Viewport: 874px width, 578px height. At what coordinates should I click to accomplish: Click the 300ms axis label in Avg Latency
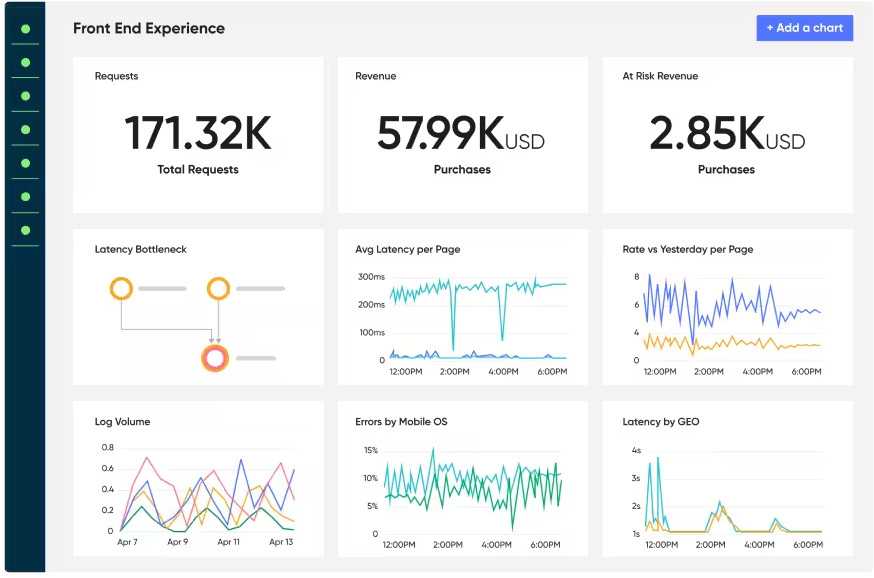(371, 276)
